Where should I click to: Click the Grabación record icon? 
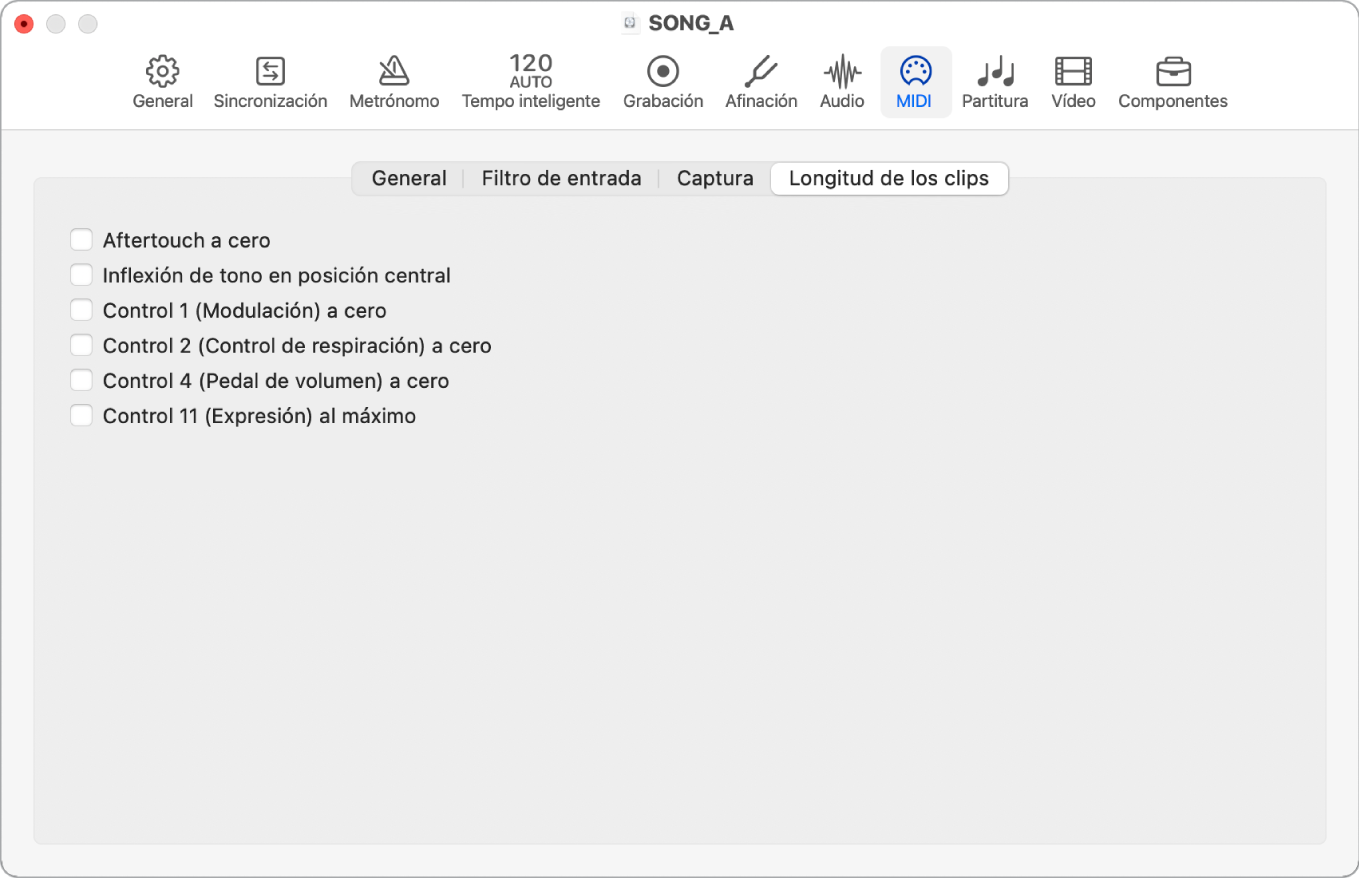663,80
